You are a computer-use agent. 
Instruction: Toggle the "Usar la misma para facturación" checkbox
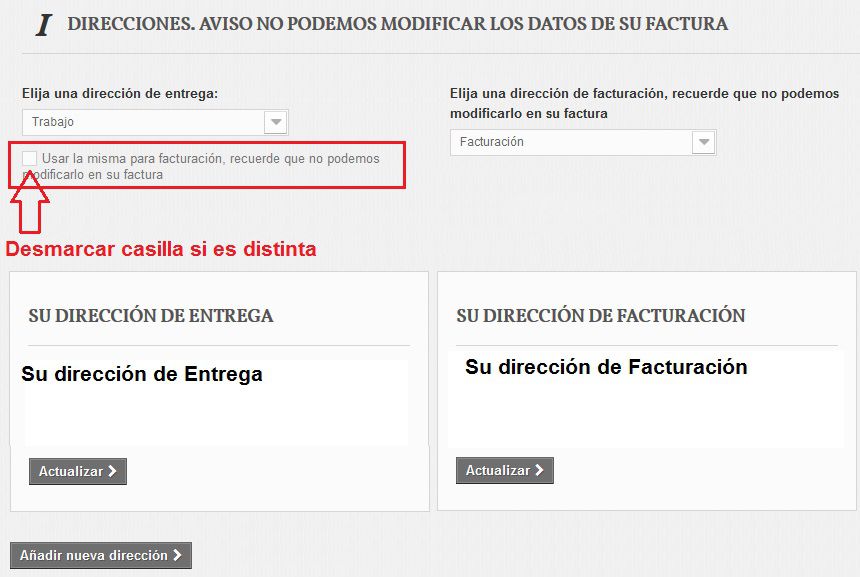(x=30, y=158)
